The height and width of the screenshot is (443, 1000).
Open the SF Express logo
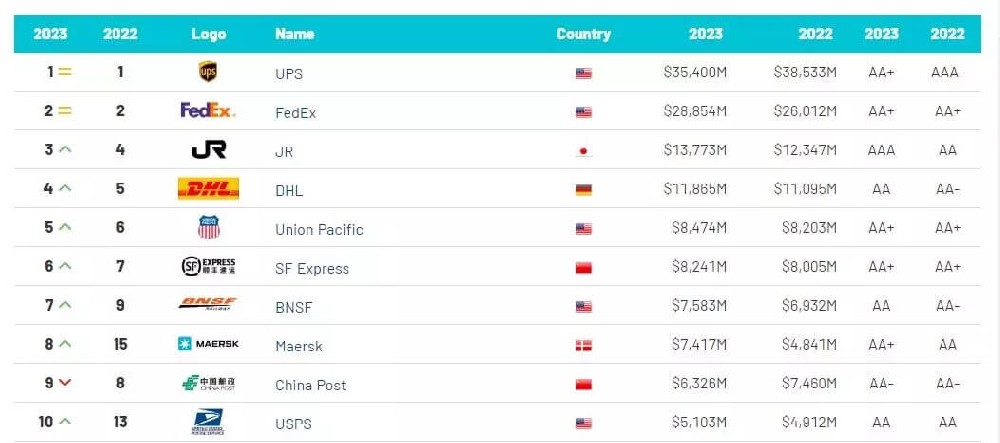tap(208, 267)
